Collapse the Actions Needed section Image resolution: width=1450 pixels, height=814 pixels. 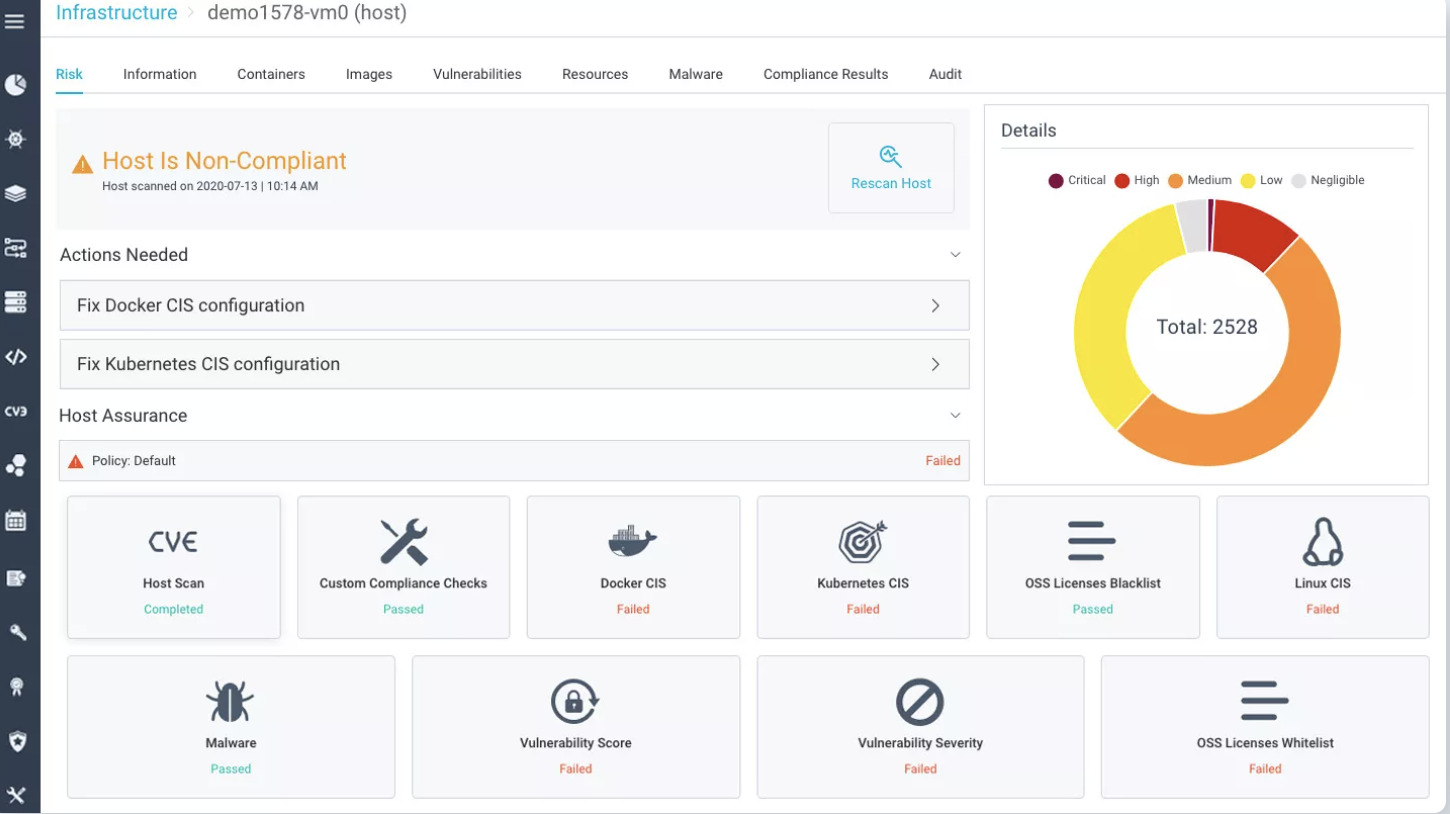pyautogui.click(x=955, y=255)
